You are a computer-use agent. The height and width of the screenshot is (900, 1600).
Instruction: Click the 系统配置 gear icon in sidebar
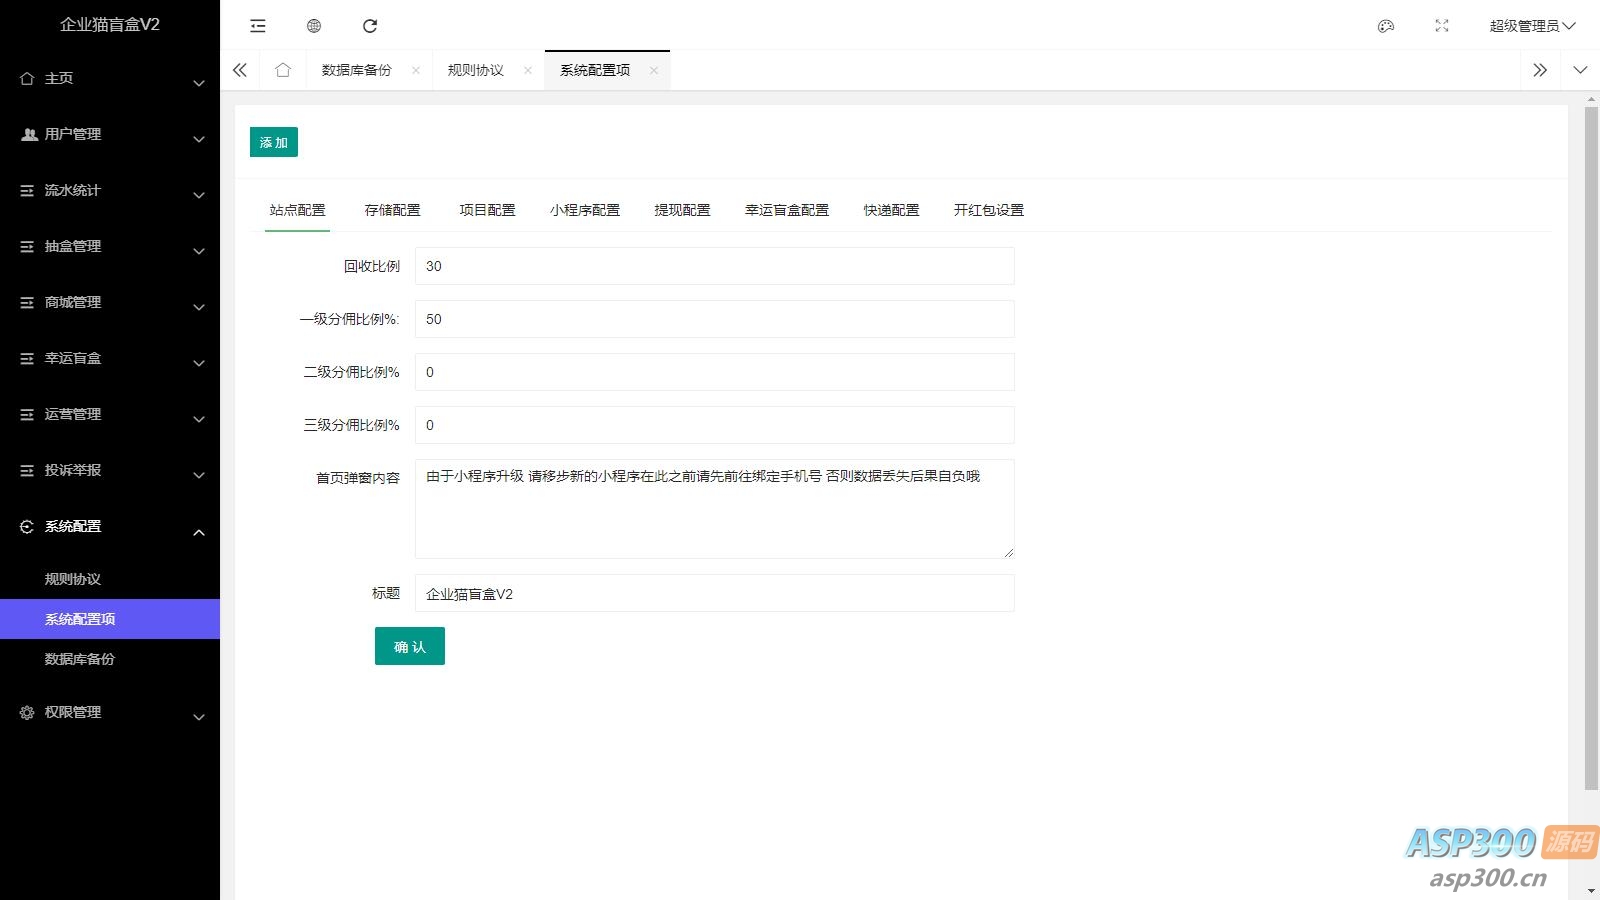(25, 526)
